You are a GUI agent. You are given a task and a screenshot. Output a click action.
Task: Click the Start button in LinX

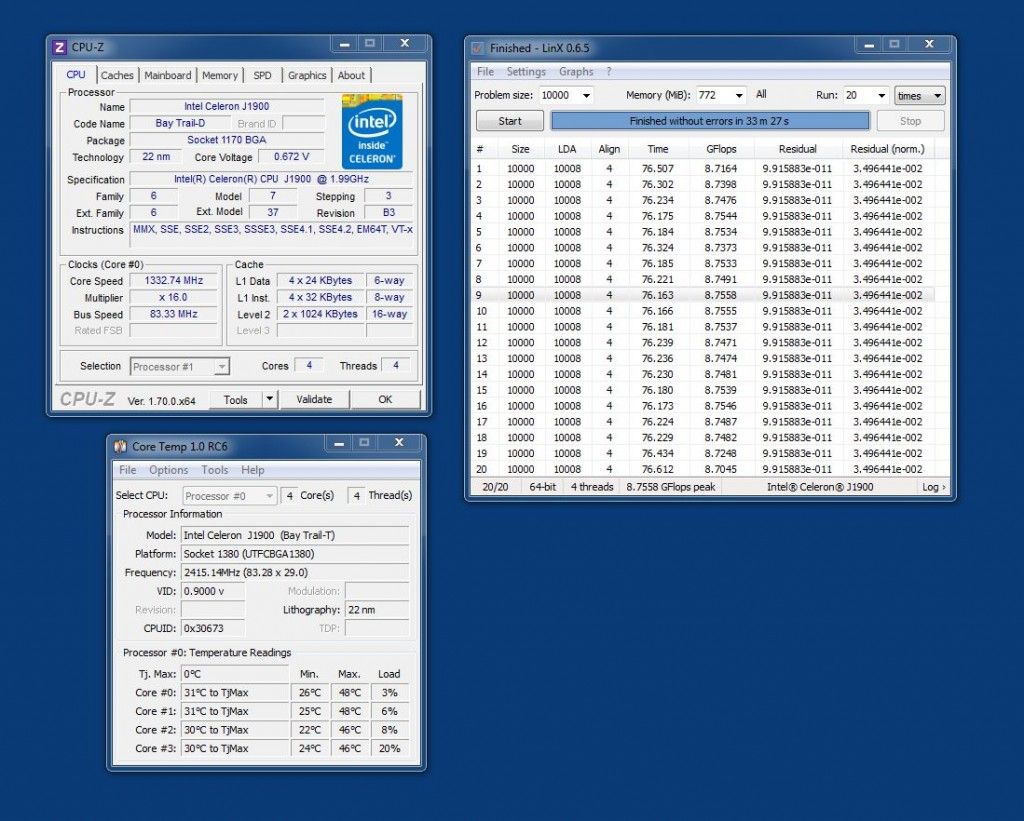coord(510,121)
